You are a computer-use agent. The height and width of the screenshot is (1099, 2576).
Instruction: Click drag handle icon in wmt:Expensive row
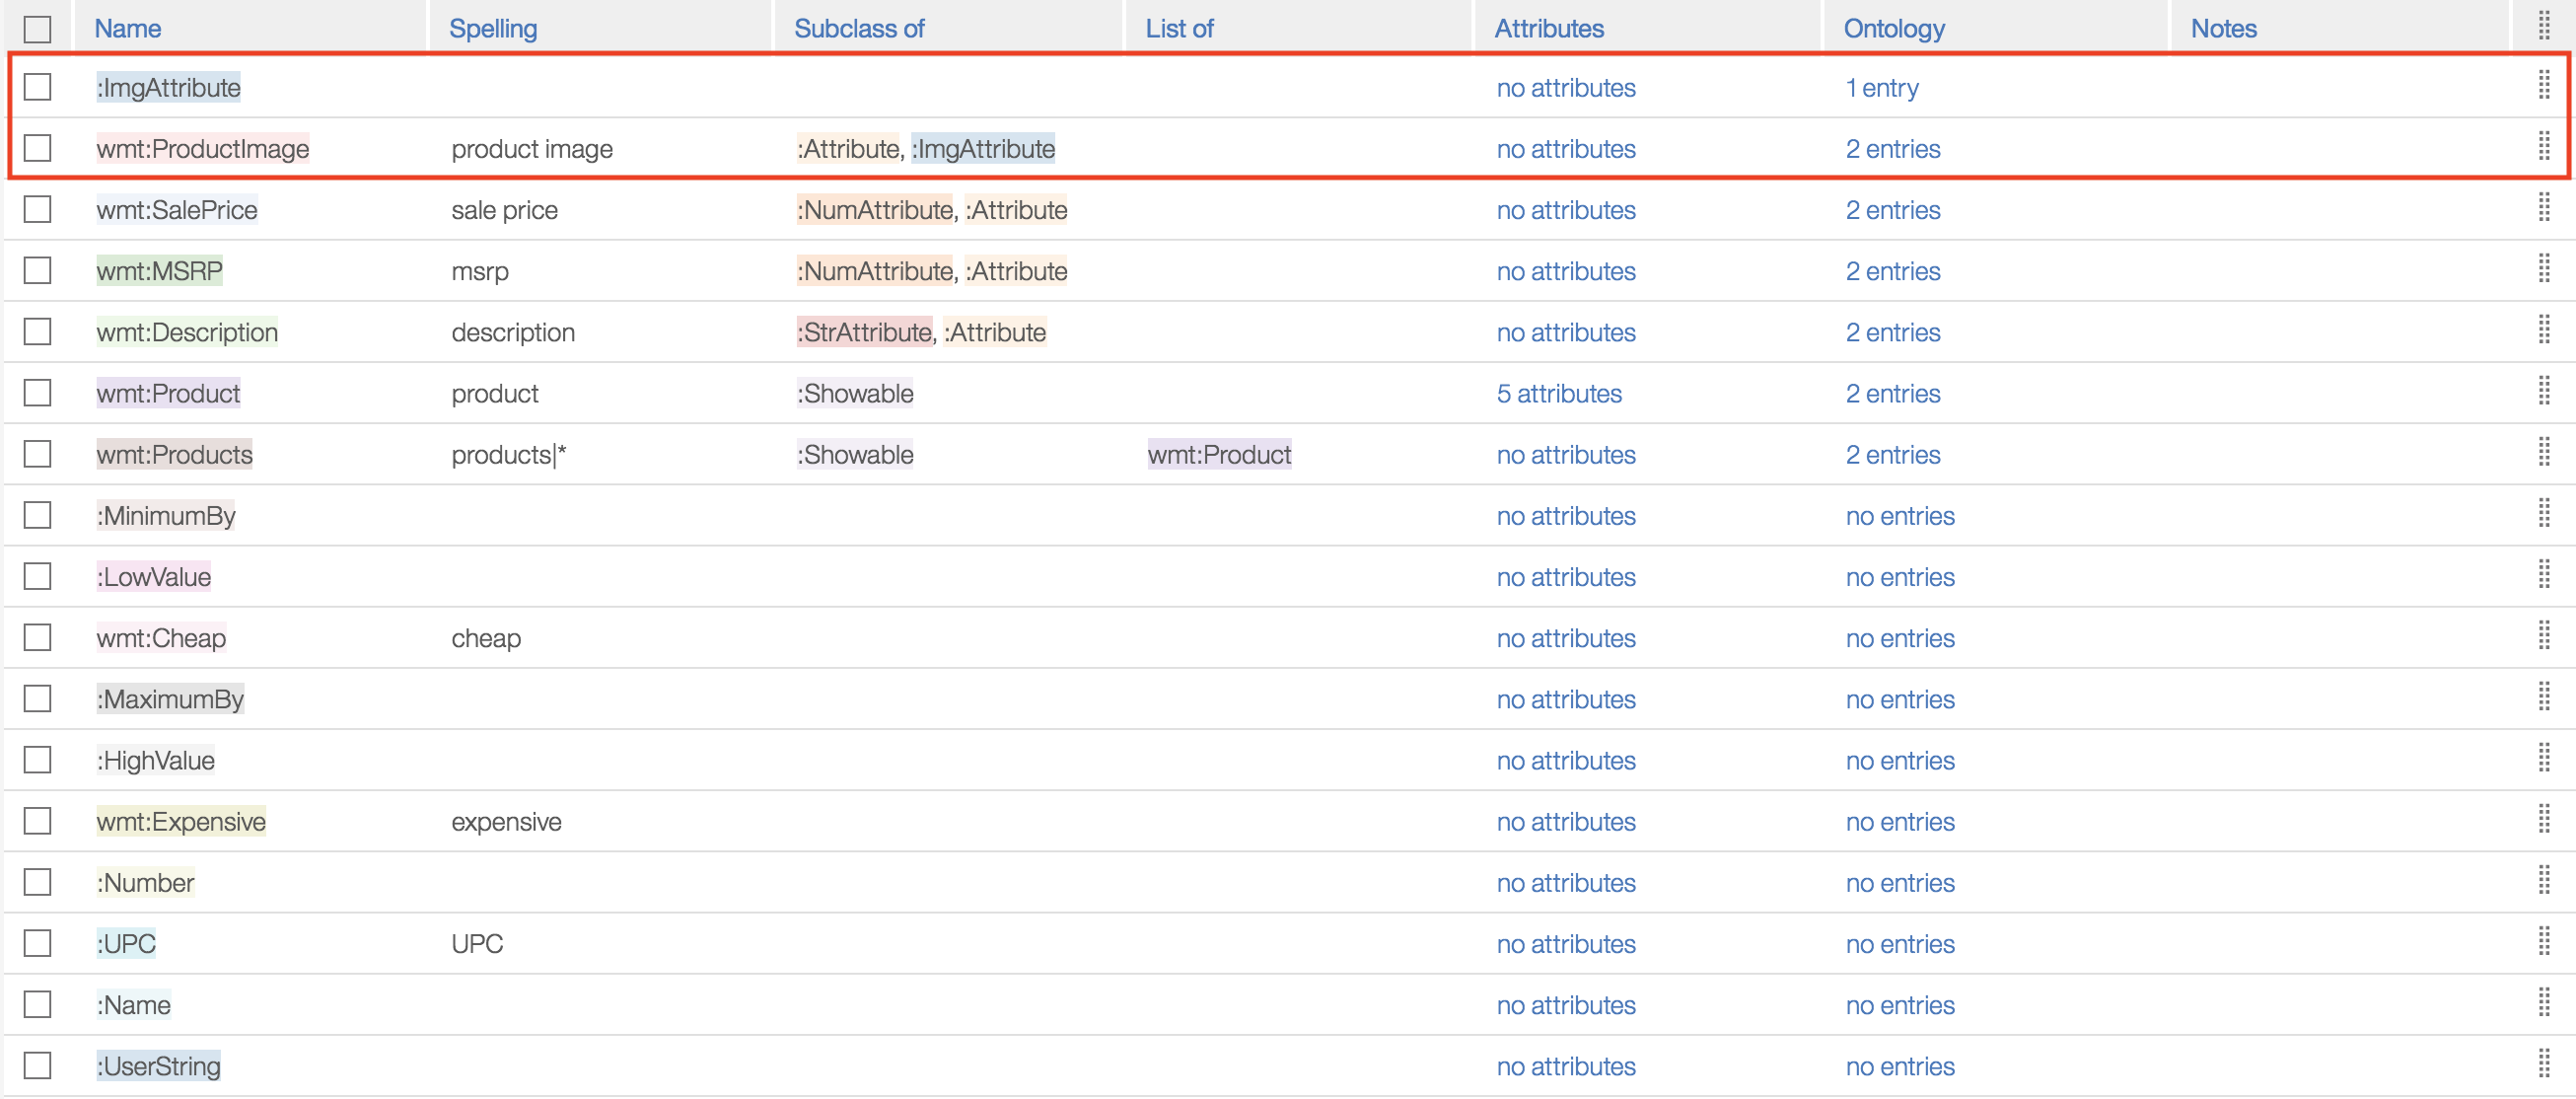point(2543,819)
